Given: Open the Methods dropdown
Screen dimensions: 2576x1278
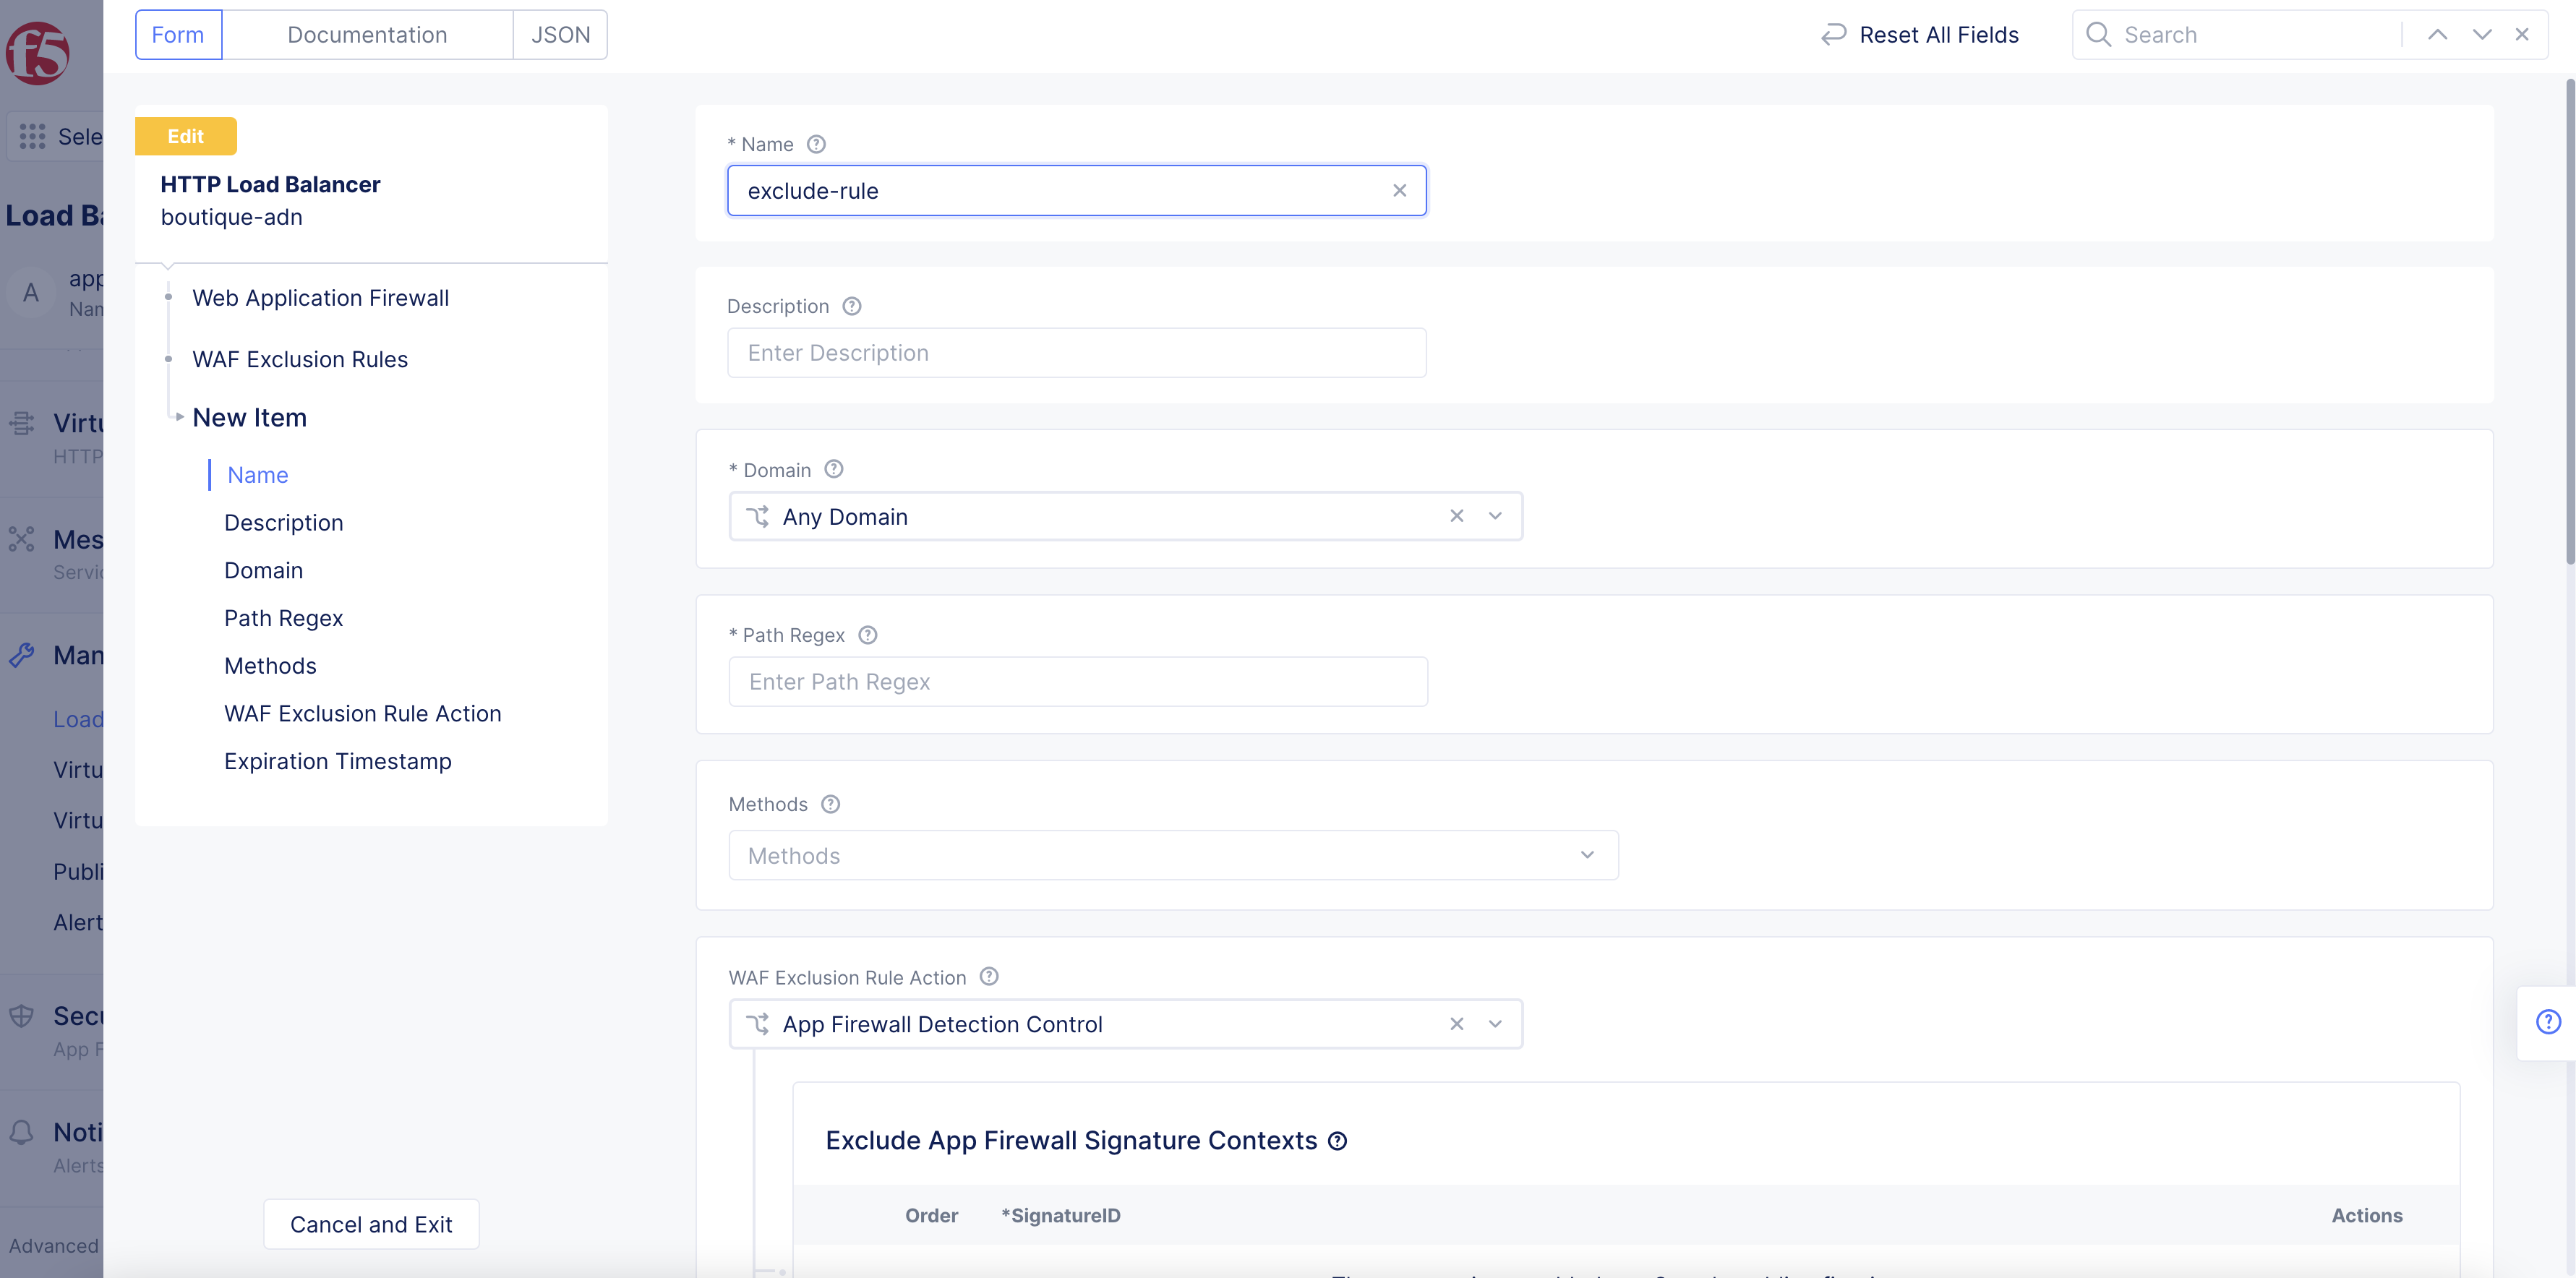Looking at the screenshot, I should coord(1173,855).
